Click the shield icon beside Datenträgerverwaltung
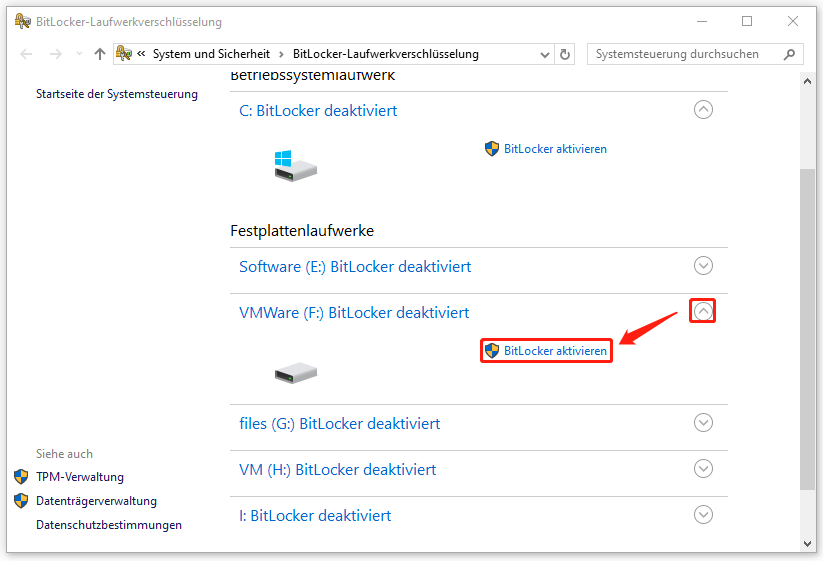Screen dimensions: 823x561 tap(21, 501)
